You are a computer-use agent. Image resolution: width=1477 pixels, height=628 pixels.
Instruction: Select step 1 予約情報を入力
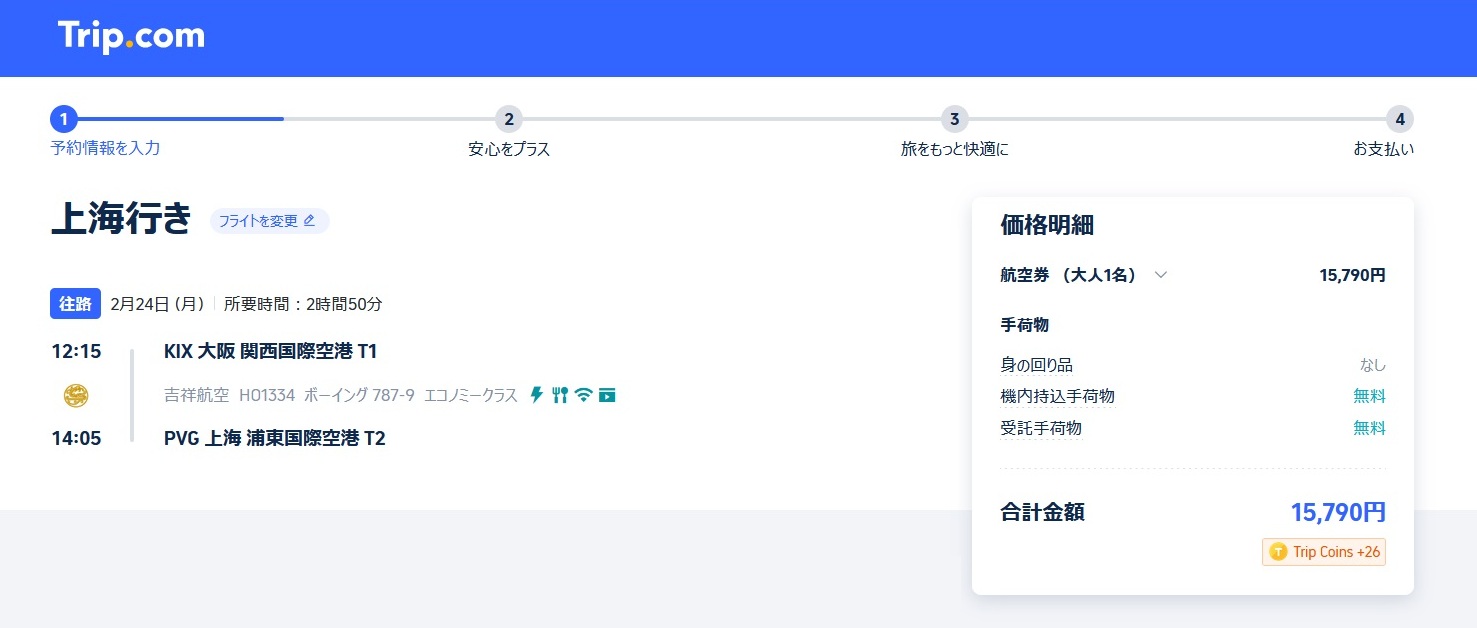64,120
